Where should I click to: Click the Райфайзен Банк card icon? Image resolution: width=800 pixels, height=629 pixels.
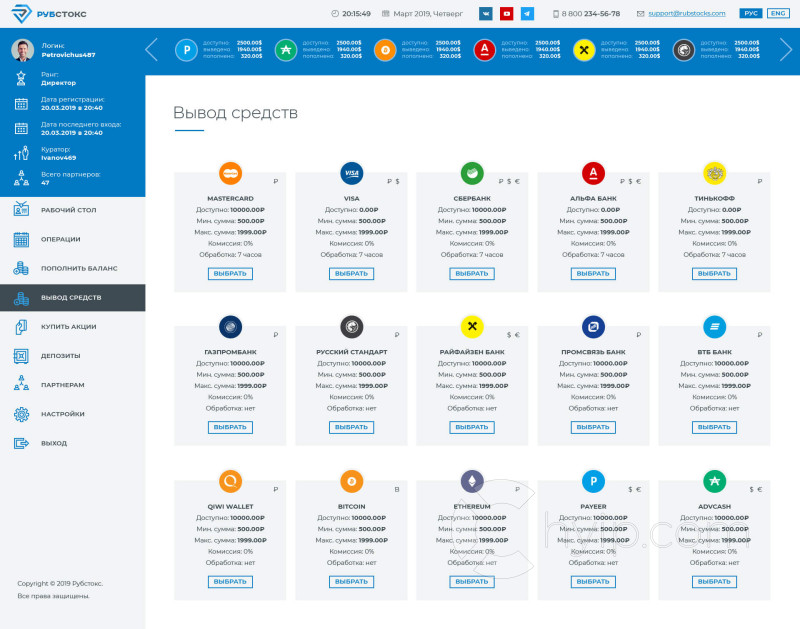pyautogui.click(x=472, y=326)
